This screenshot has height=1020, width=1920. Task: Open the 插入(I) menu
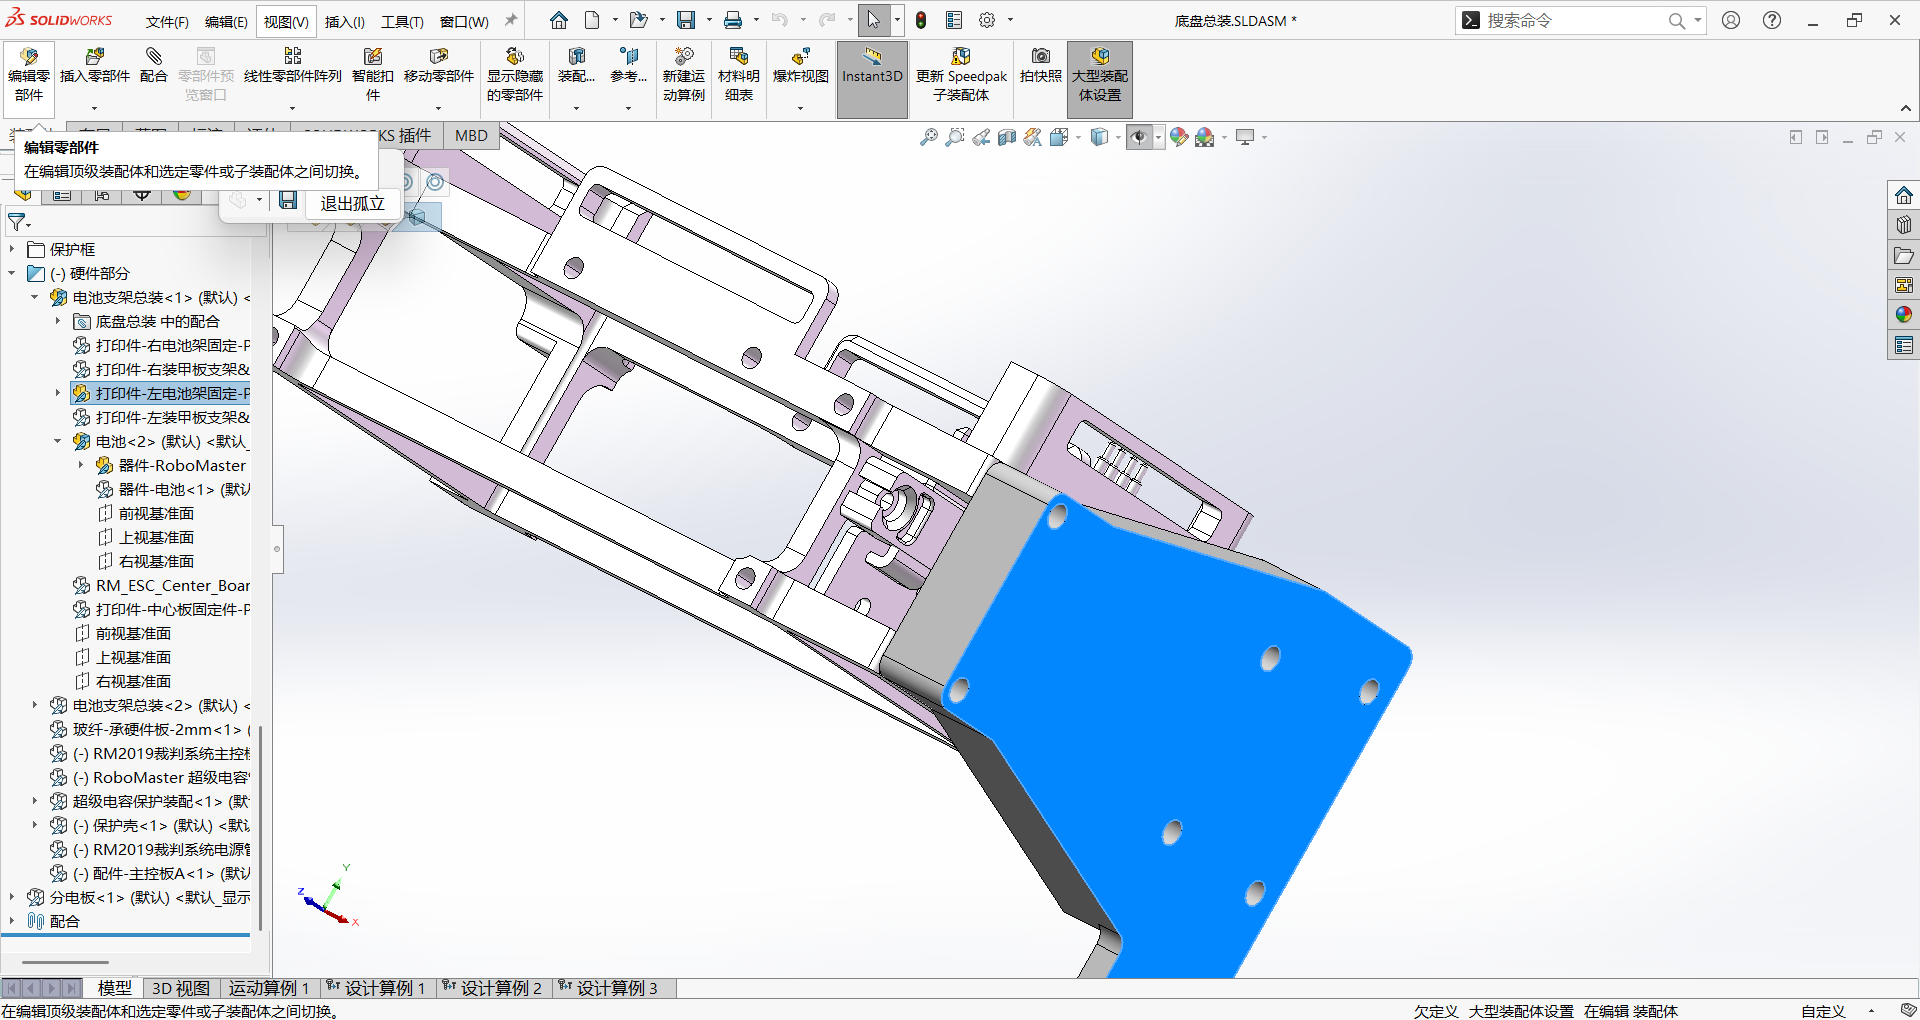pos(345,21)
